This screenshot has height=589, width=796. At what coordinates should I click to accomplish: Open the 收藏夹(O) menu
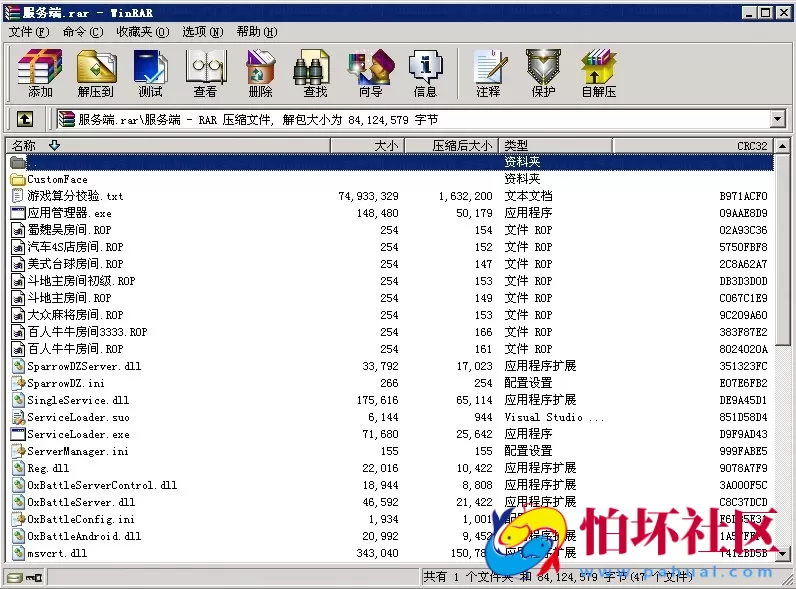click(x=143, y=32)
